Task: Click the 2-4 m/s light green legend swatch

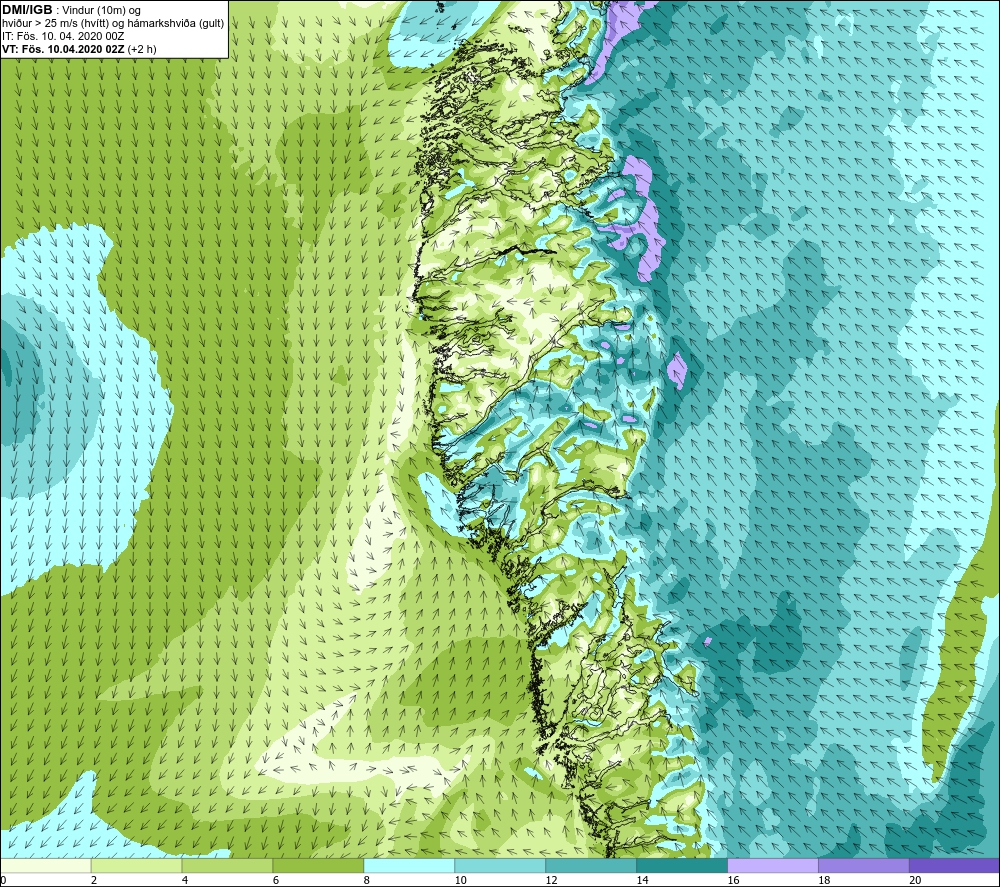Action: [x=136, y=866]
